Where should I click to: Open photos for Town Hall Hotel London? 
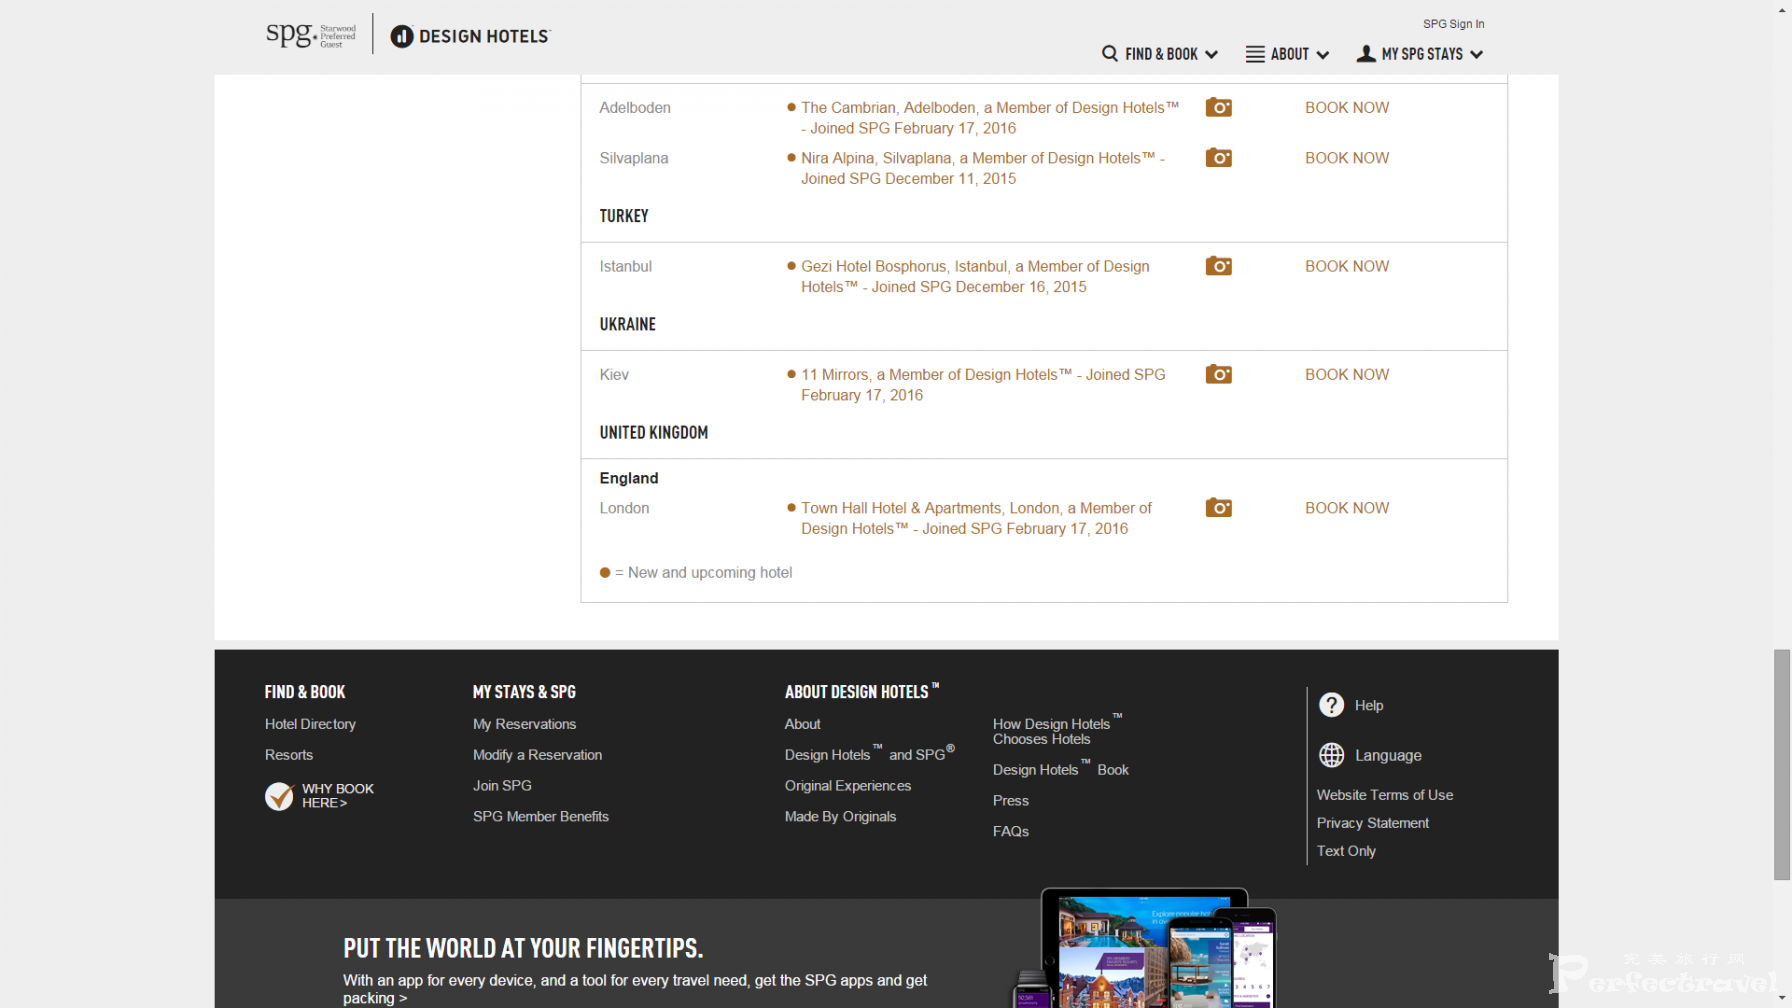pyautogui.click(x=1218, y=508)
